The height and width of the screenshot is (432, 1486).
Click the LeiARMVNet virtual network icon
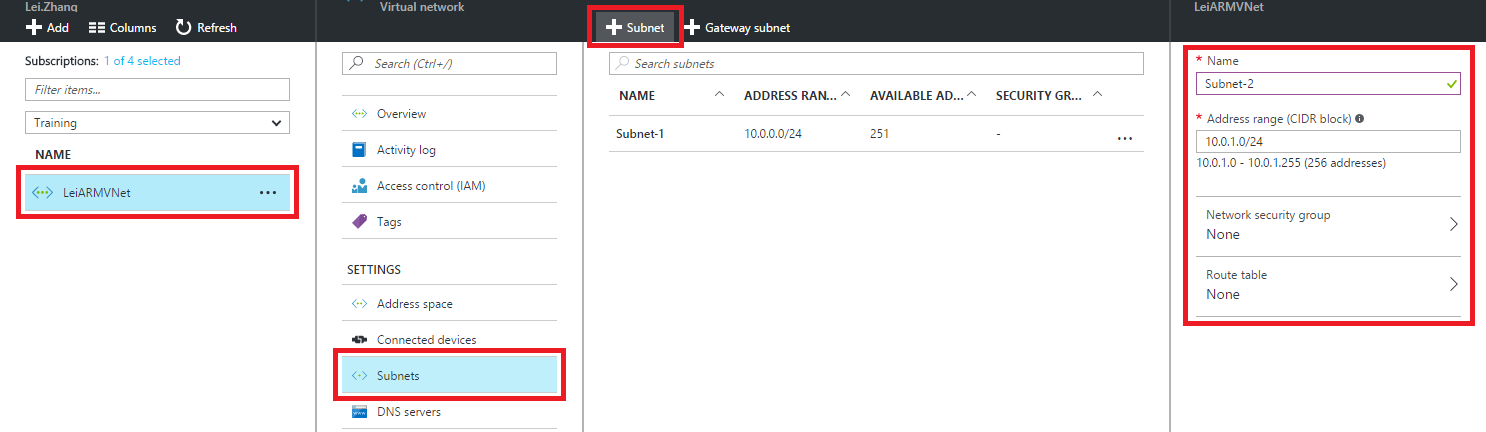[x=42, y=193]
